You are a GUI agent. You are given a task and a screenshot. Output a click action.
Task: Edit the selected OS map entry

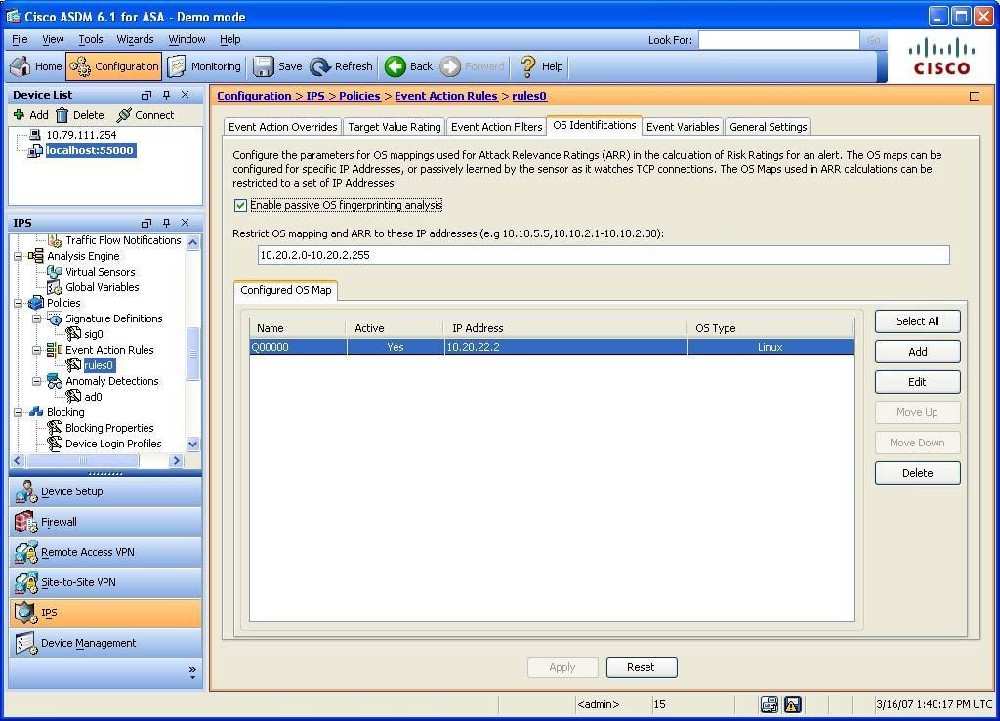coord(917,382)
